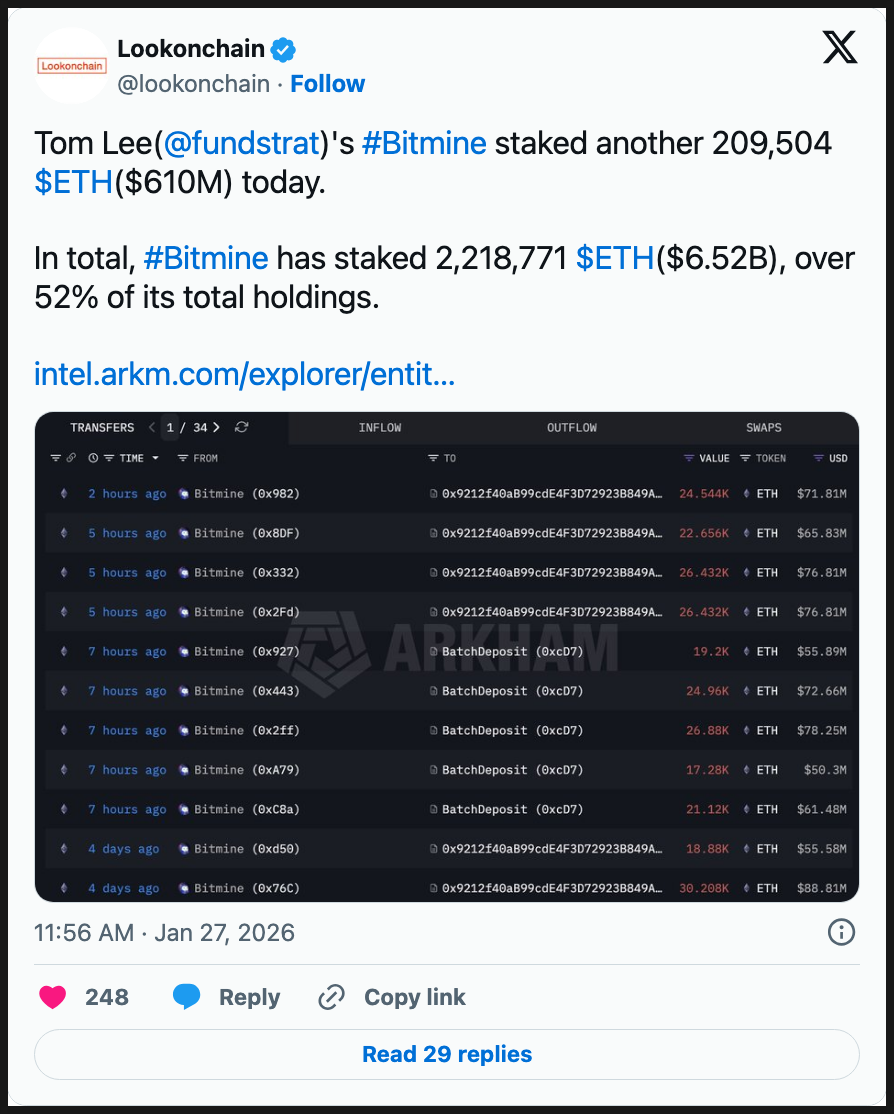Screen dimensions: 894x1114
Task: Click the verified badge next to Lookonchain
Action: point(284,49)
